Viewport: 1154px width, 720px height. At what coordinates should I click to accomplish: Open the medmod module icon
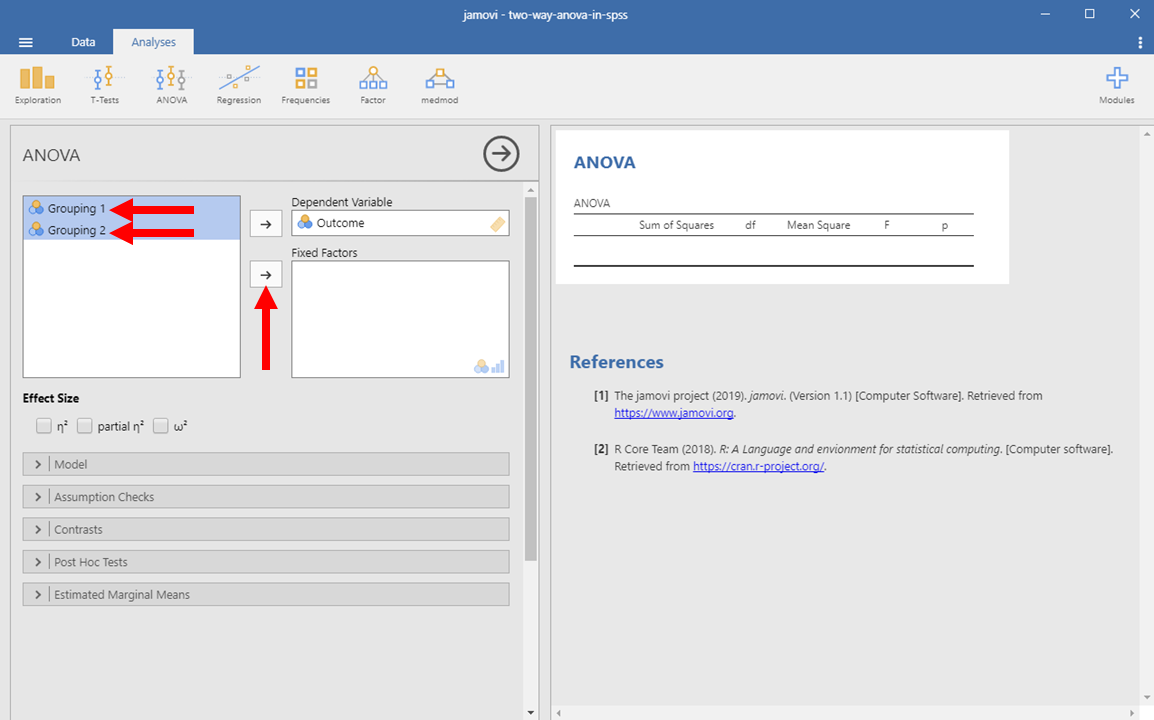(x=439, y=84)
